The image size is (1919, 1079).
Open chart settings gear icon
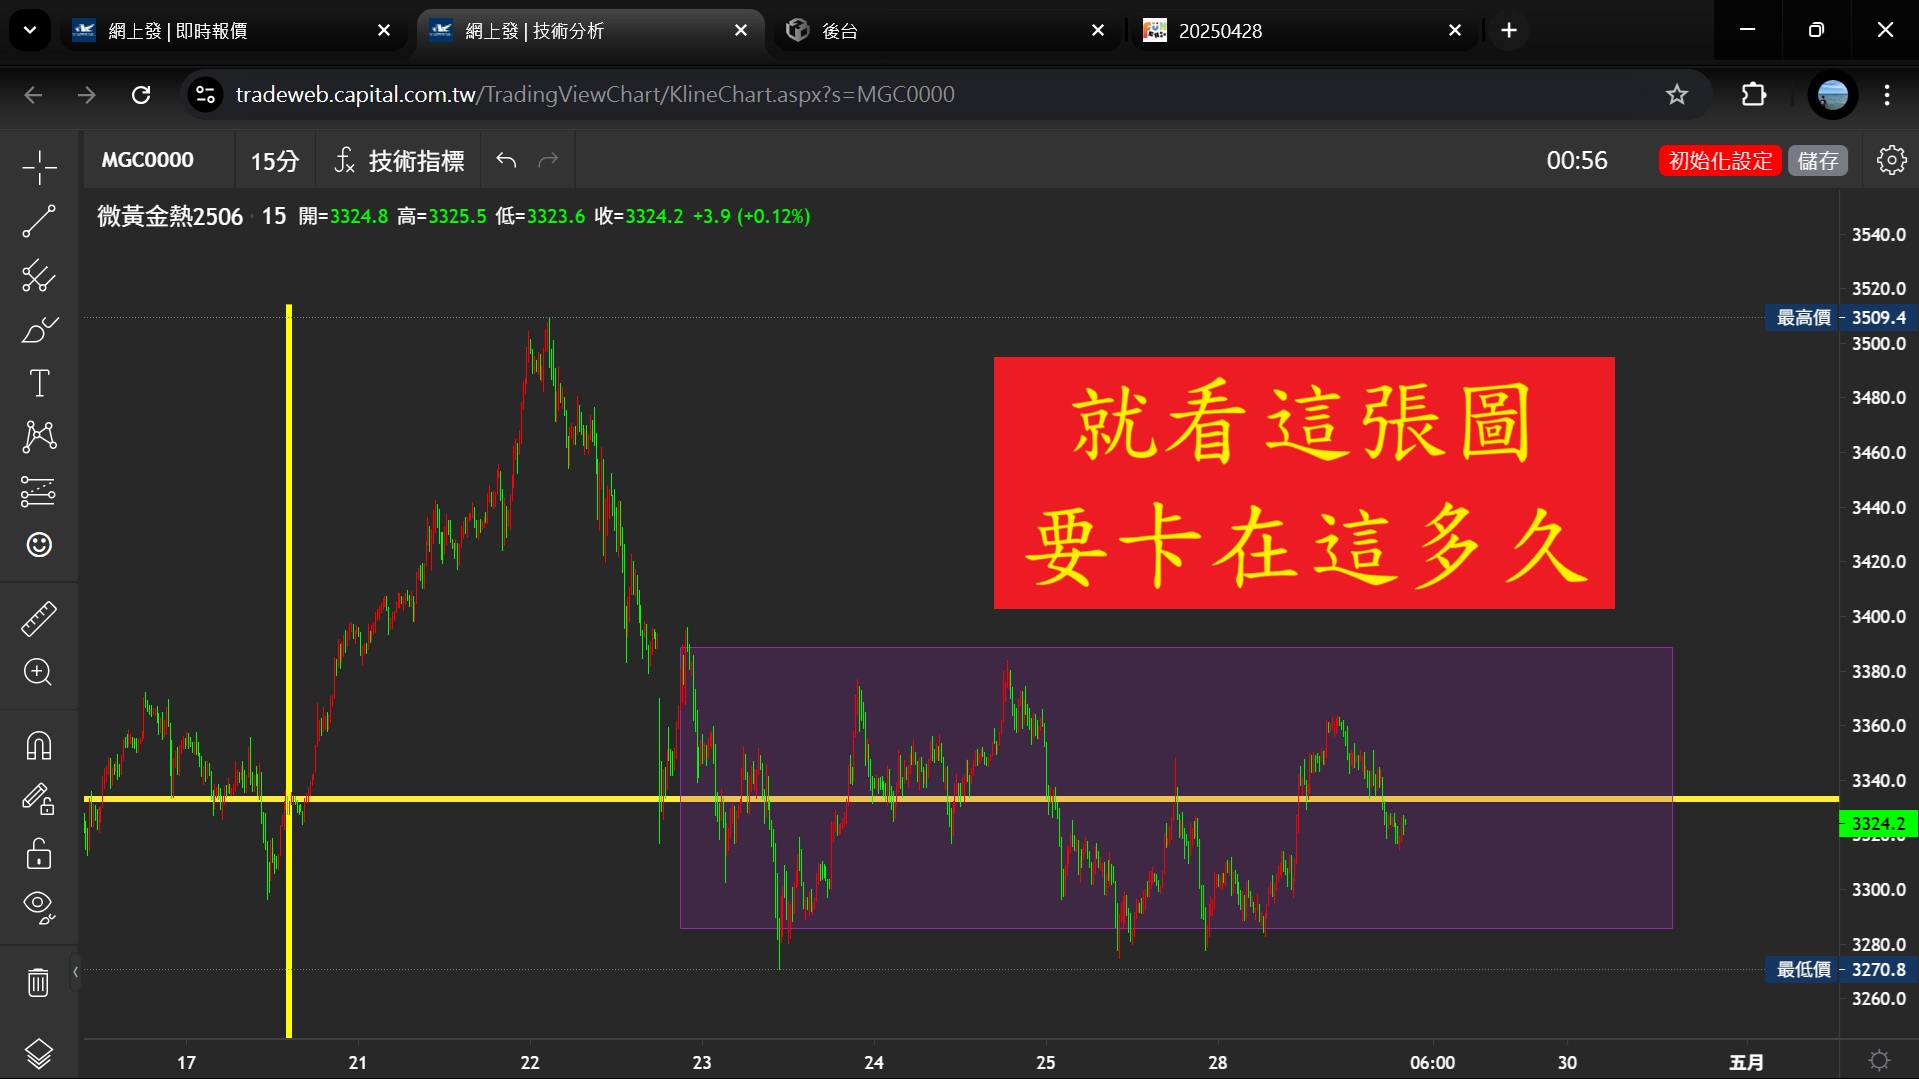click(1891, 161)
